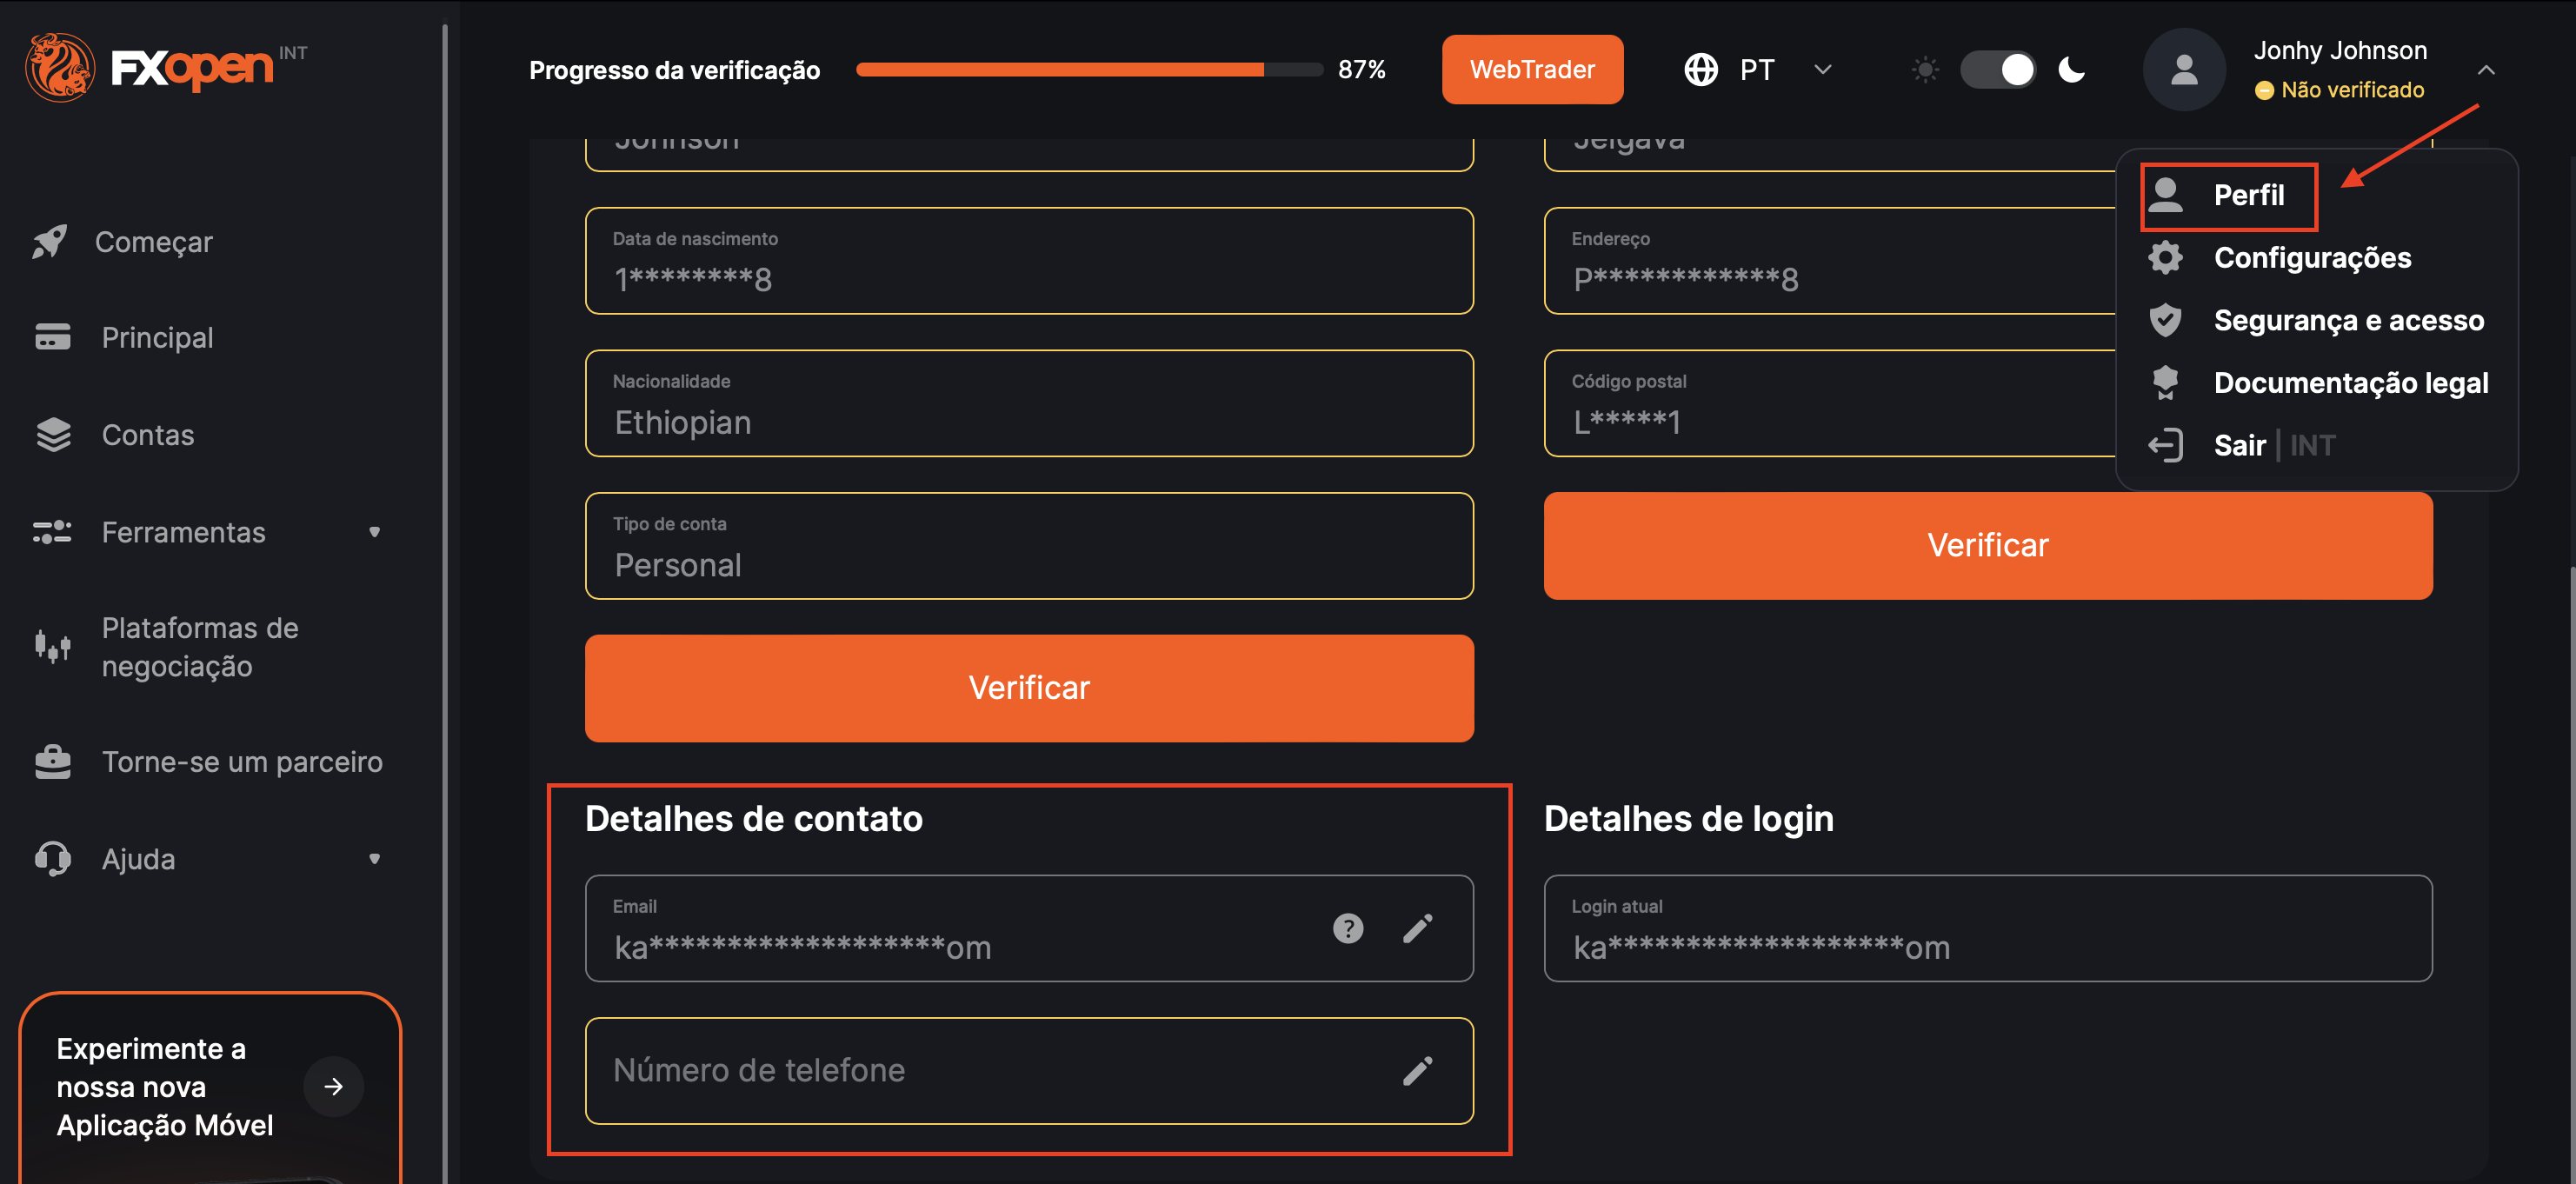The width and height of the screenshot is (2576, 1184).
Task: Click the email help question mark icon
Action: tap(1347, 928)
